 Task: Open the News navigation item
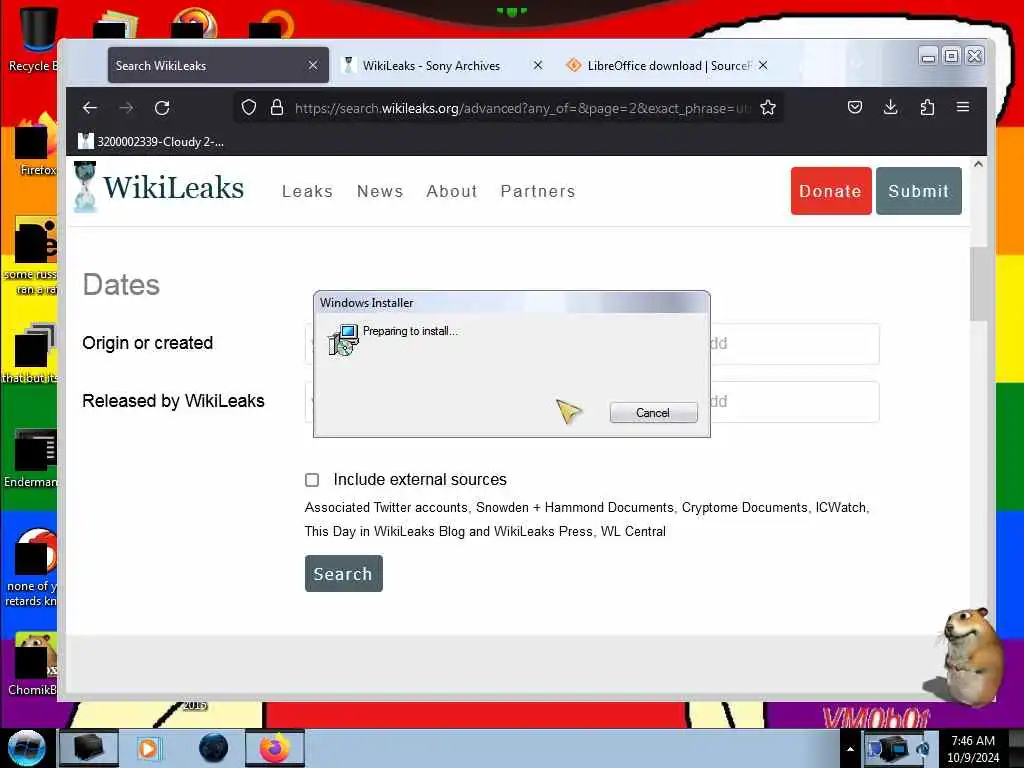380,191
